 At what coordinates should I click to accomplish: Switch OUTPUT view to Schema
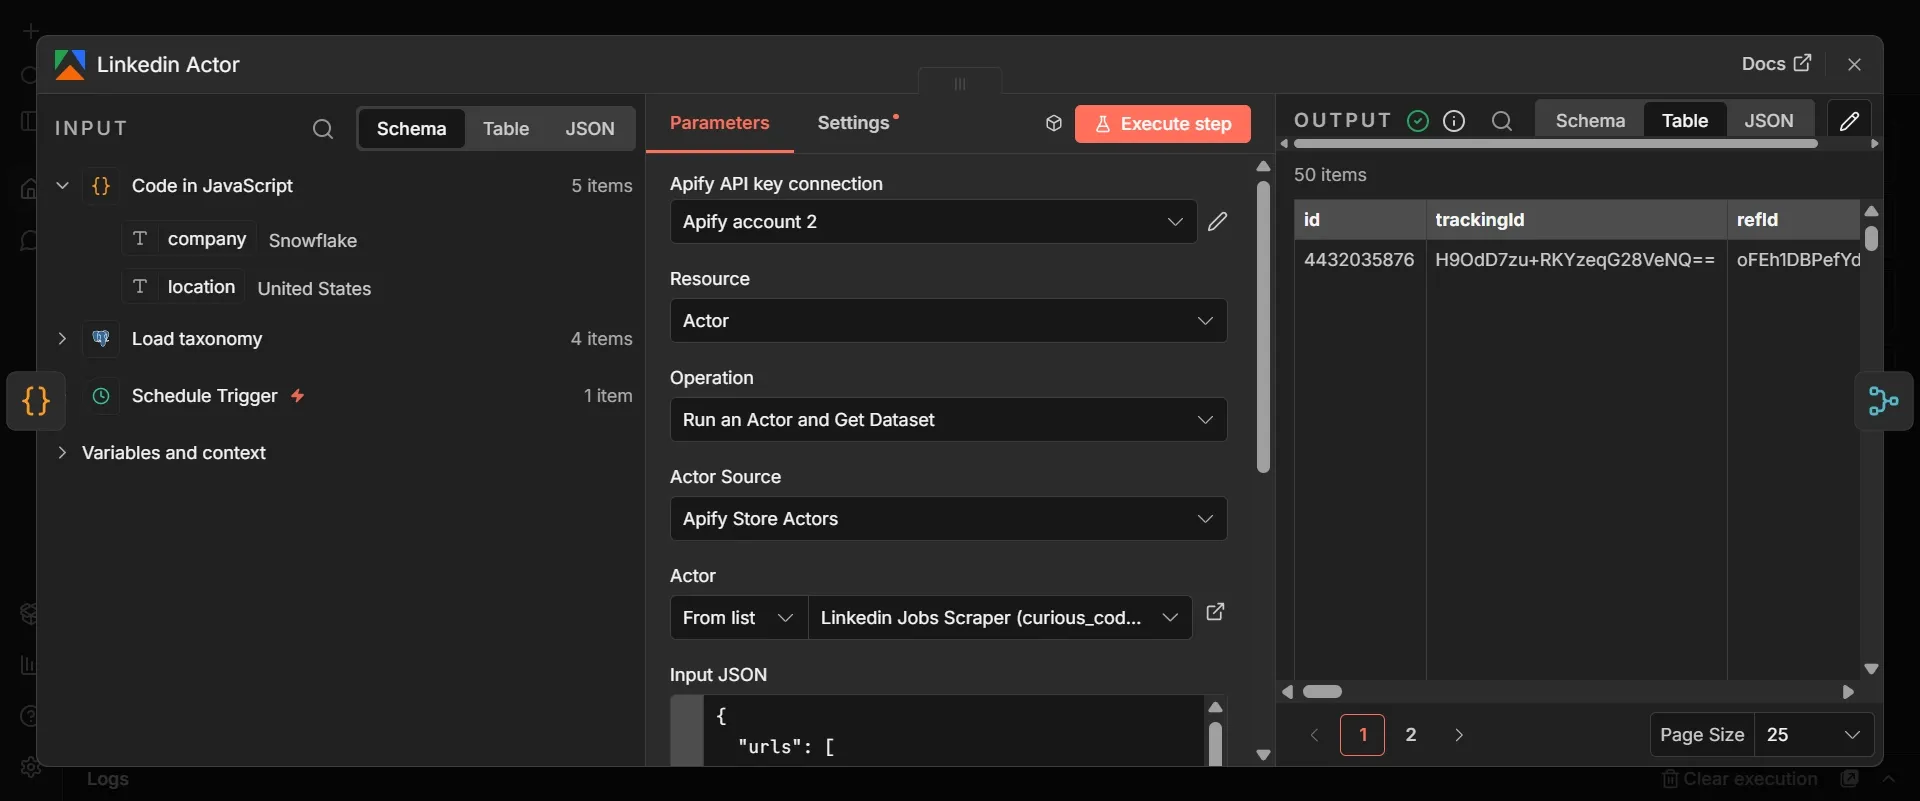coord(1590,121)
